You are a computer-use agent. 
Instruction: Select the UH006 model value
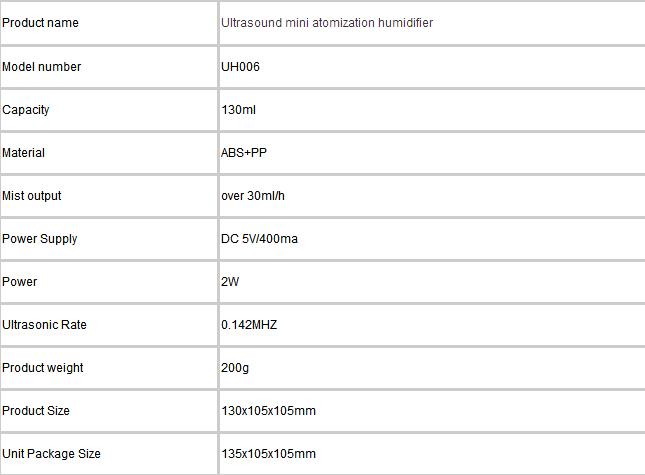point(240,67)
